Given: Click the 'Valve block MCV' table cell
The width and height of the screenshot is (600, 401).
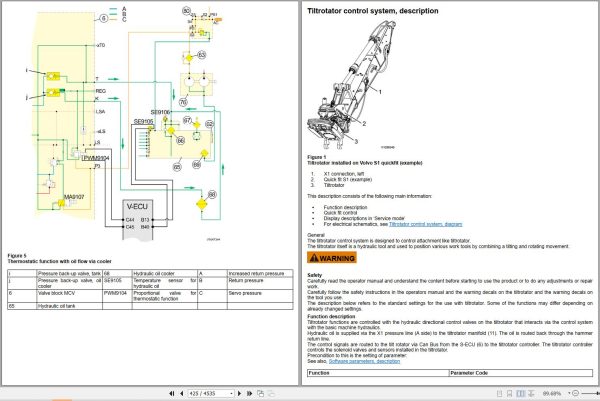Looking at the screenshot, I should tap(70, 296).
